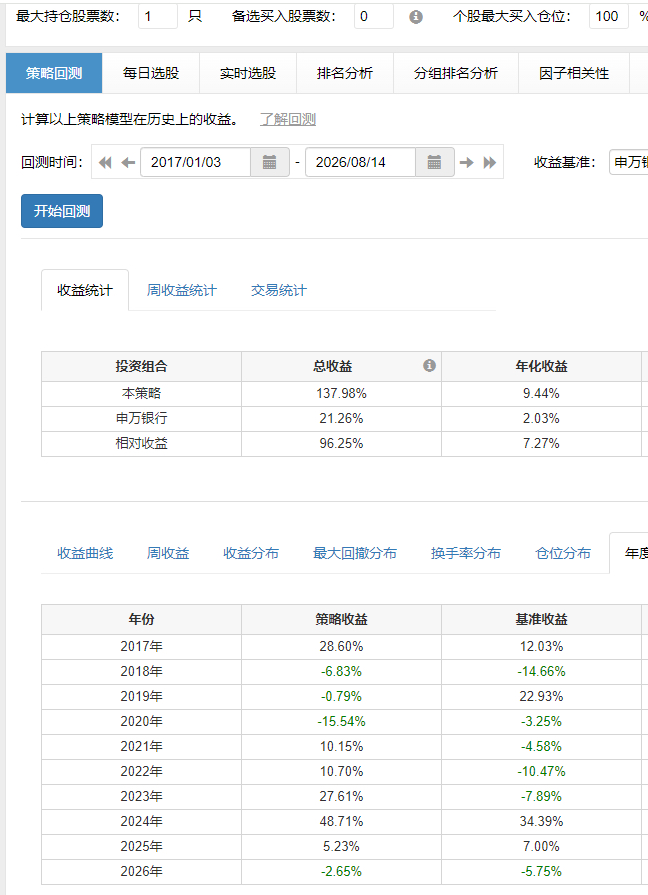Image resolution: width=648 pixels, height=895 pixels.
Task: Click the 2021年 strategy return 10.15%
Action: [341, 747]
